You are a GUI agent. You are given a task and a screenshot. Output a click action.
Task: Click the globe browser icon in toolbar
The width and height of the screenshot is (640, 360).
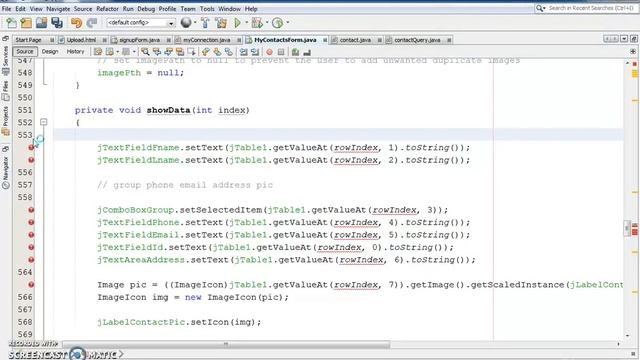coord(186,23)
